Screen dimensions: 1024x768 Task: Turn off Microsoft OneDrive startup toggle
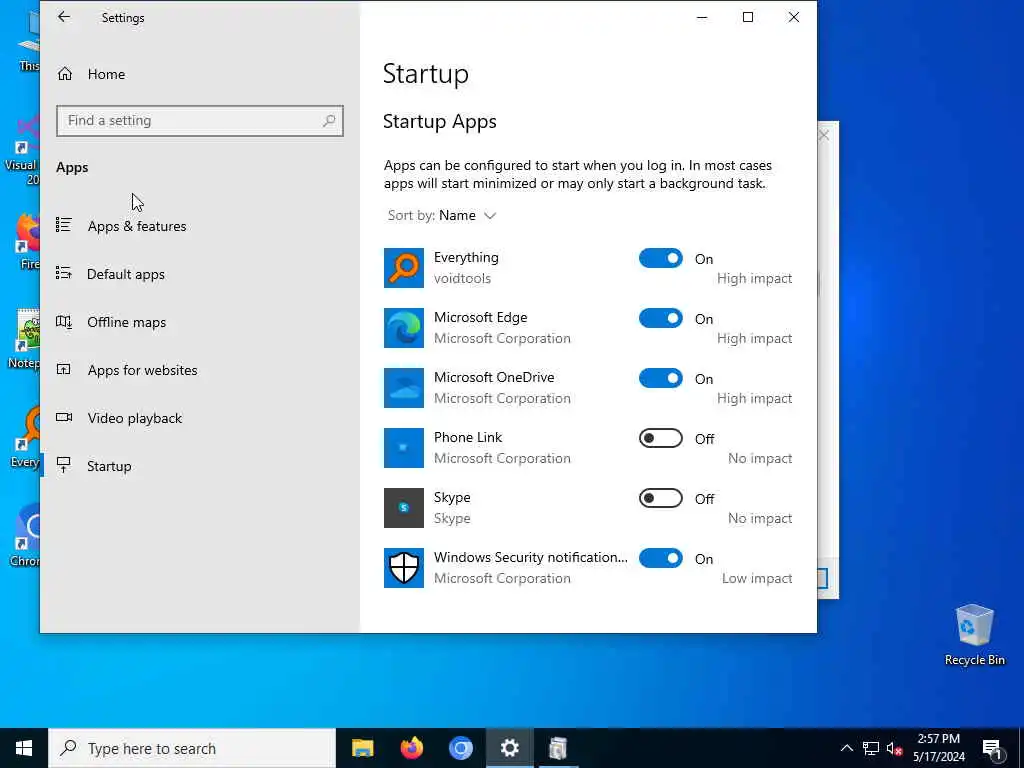[660, 379]
